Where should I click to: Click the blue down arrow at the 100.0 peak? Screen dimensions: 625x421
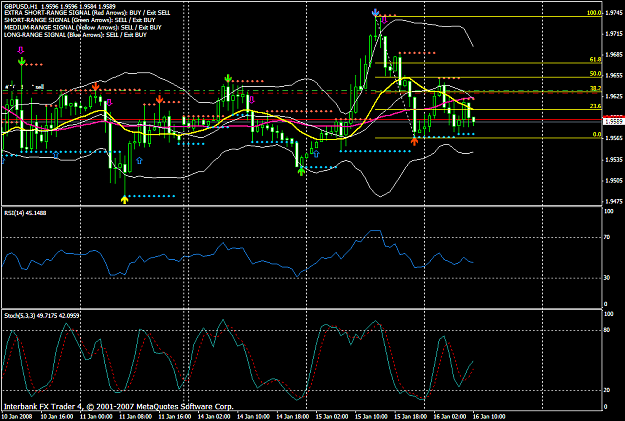click(x=375, y=12)
